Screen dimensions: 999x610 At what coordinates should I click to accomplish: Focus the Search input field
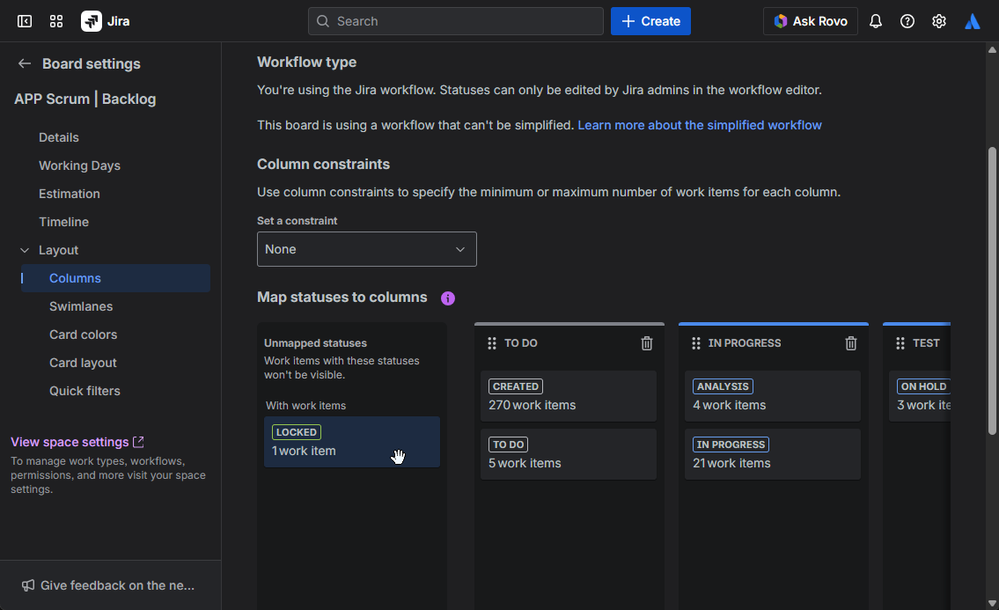point(456,22)
